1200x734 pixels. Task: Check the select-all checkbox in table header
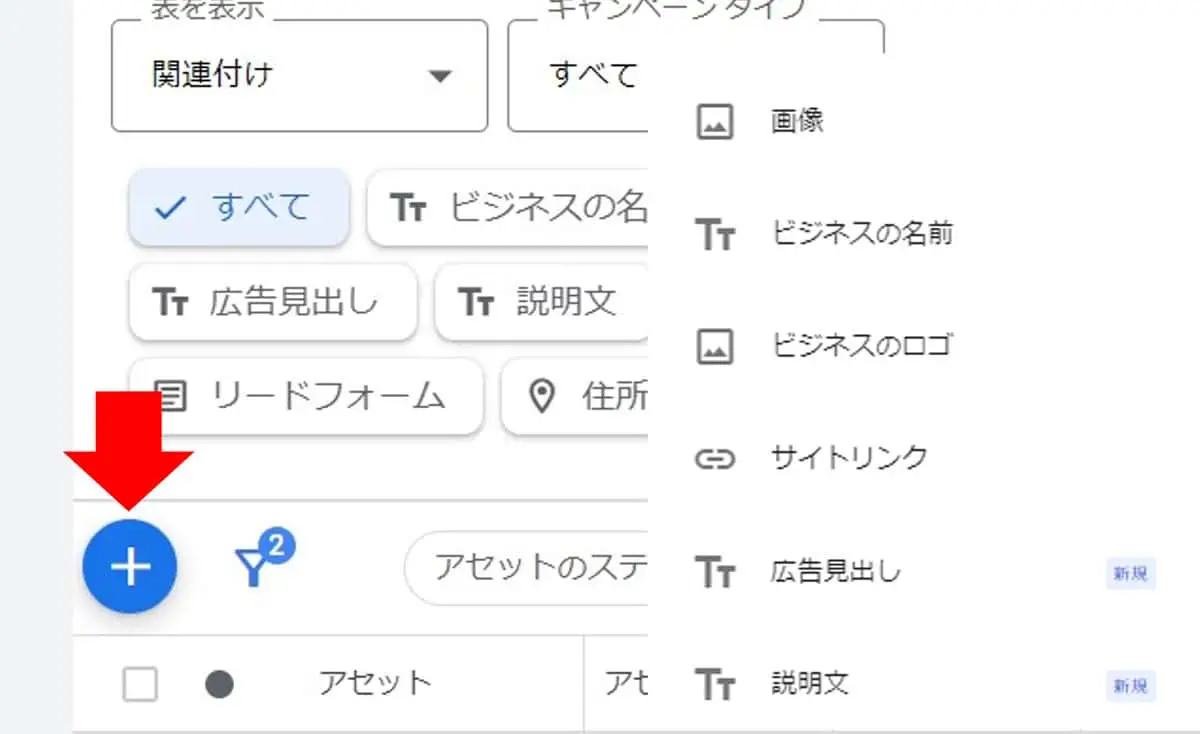140,684
